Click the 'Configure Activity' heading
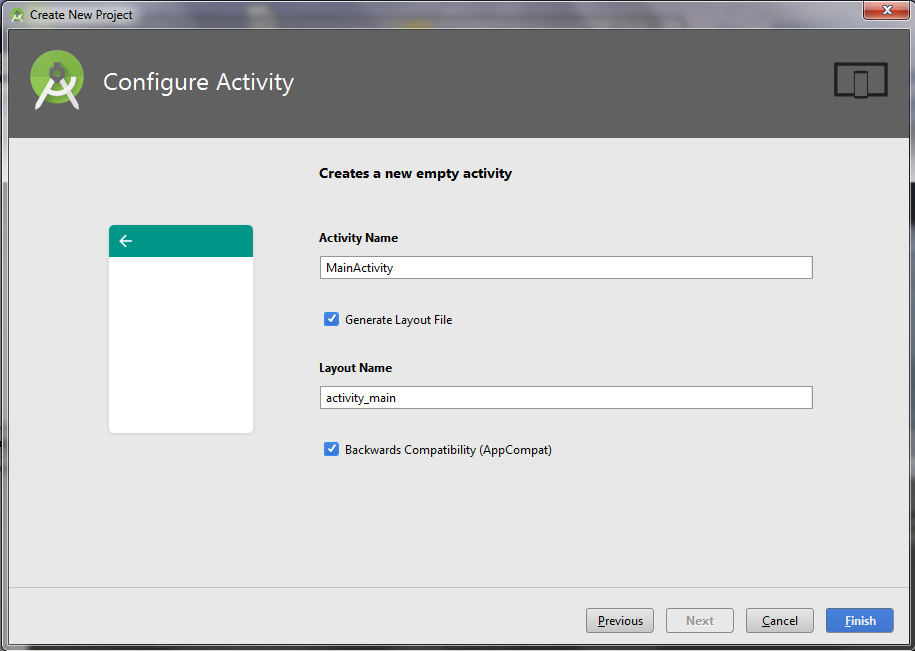The height and width of the screenshot is (651, 915). (x=198, y=82)
